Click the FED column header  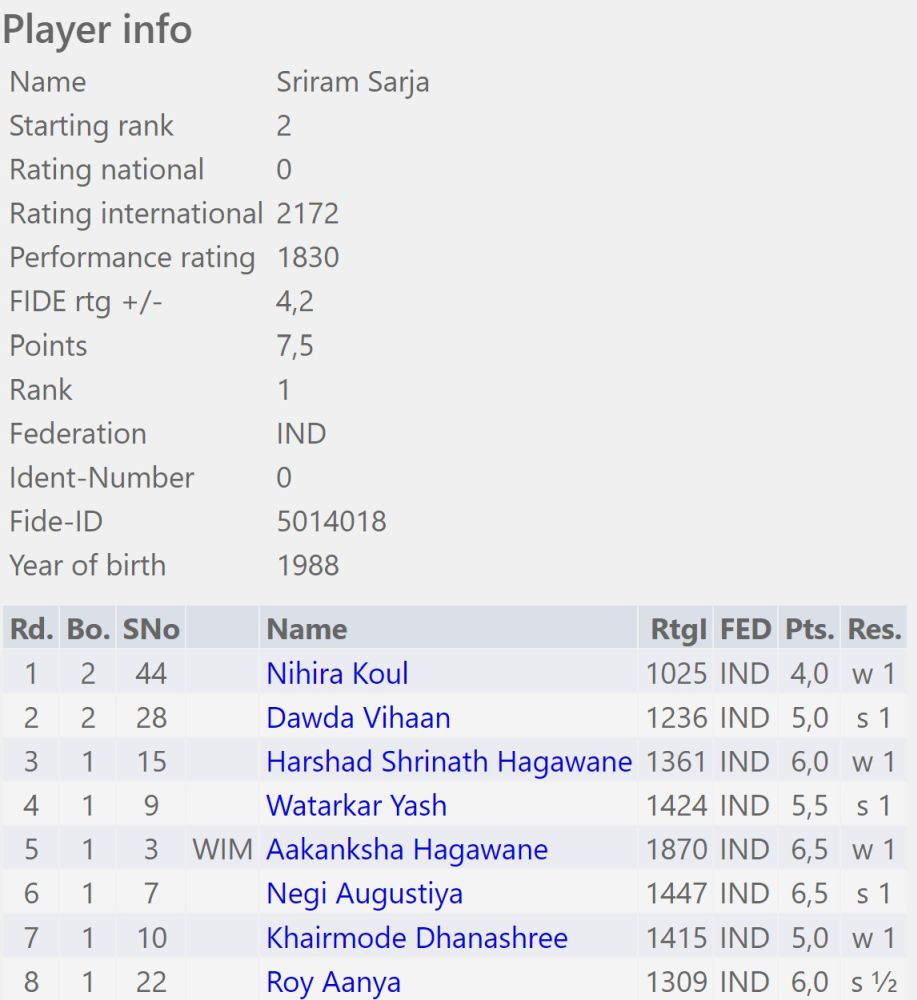pyautogui.click(x=746, y=630)
